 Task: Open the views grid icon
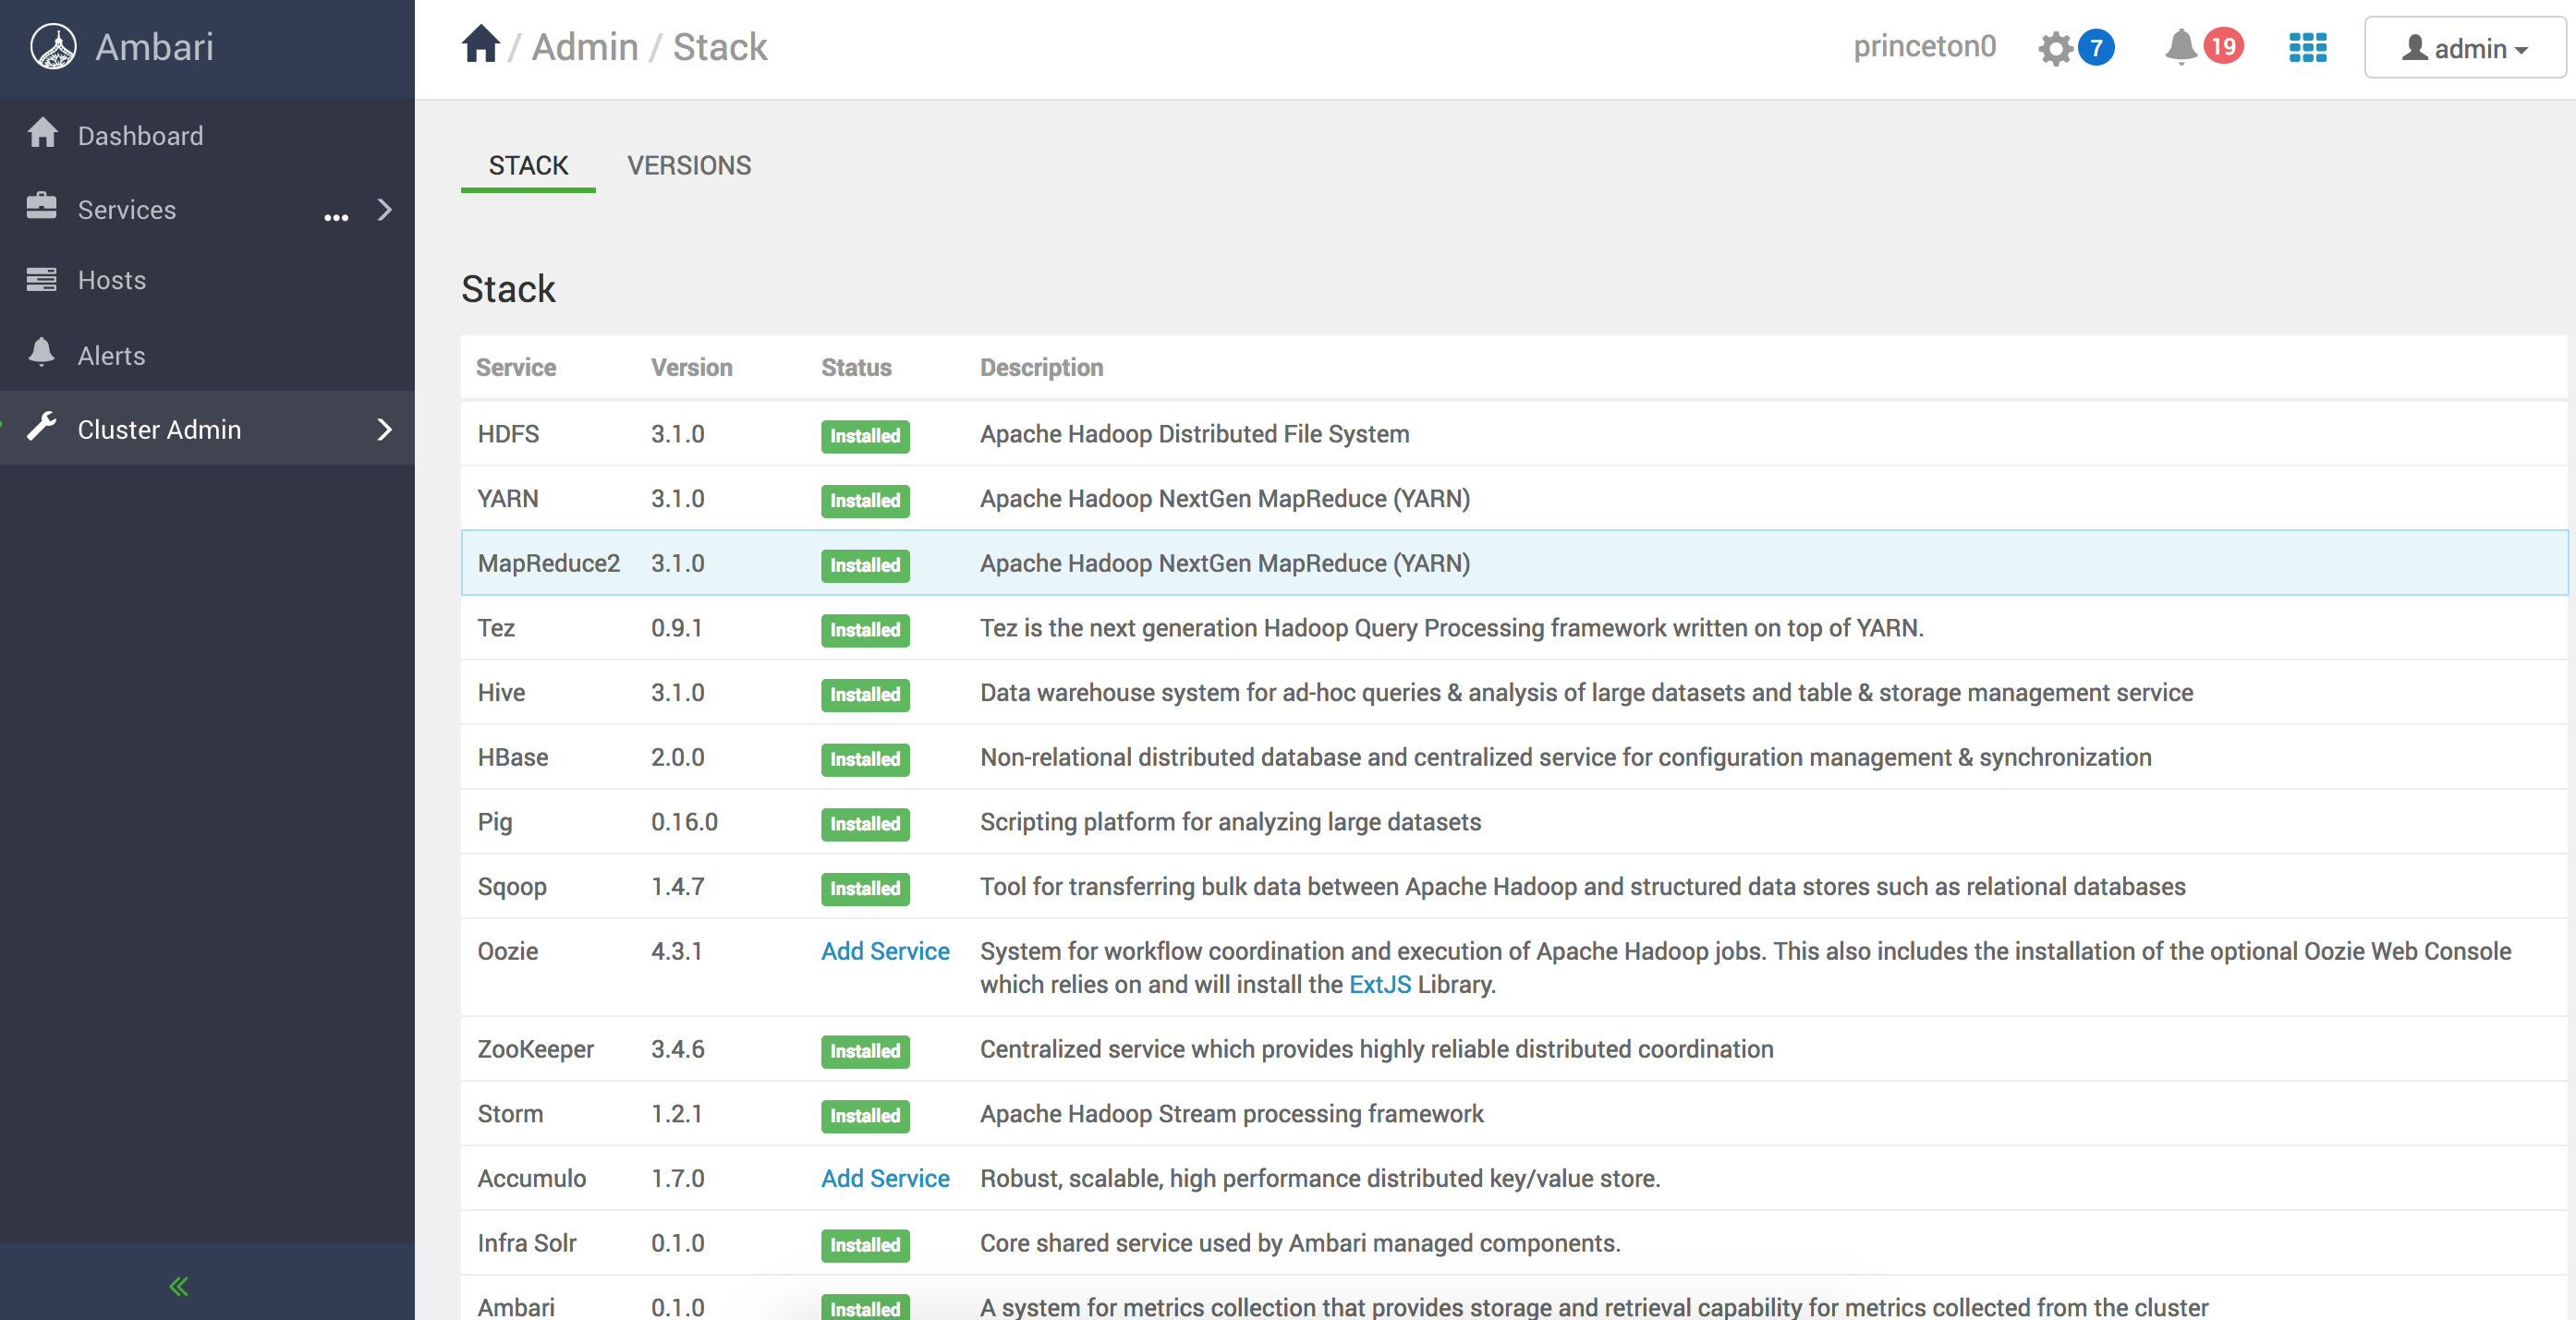[2307, 47]
